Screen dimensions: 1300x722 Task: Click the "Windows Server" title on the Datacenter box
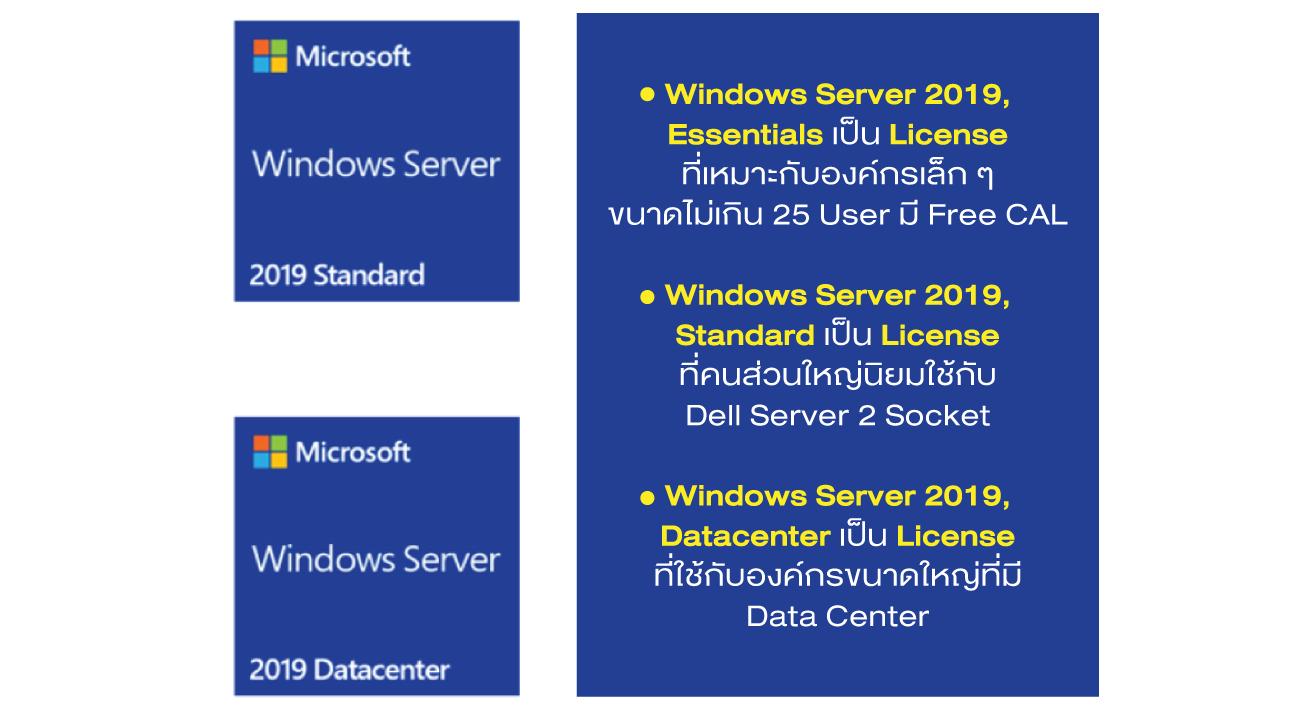point(376,558)
